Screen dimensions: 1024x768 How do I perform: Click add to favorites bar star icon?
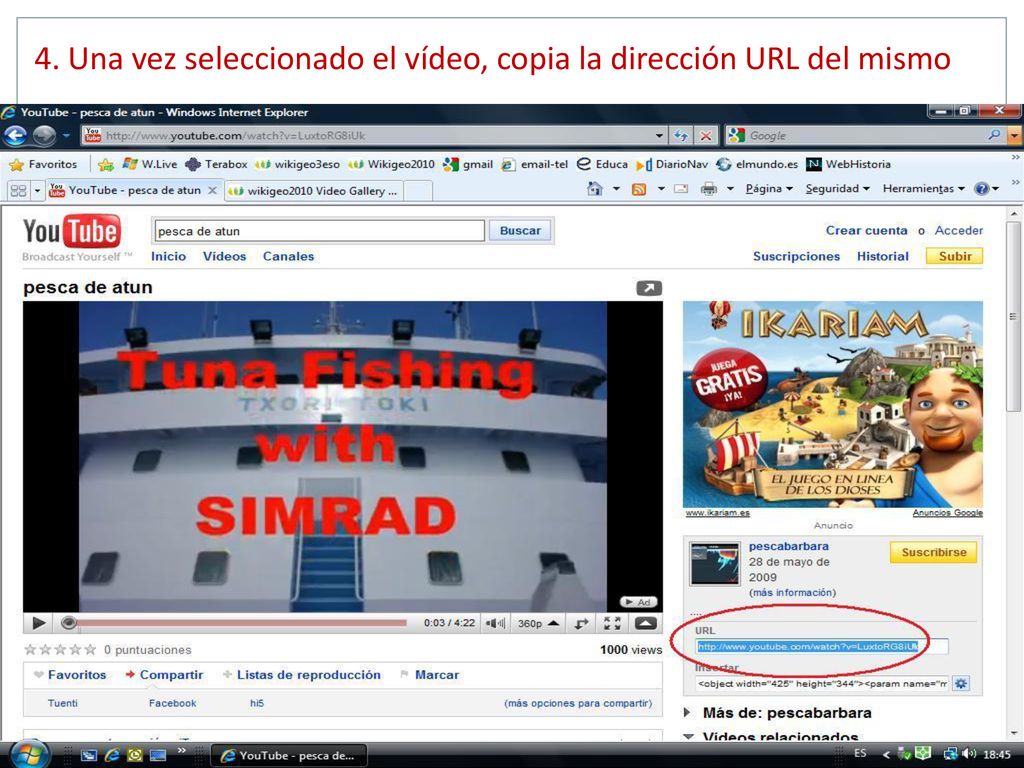(105, 165)
